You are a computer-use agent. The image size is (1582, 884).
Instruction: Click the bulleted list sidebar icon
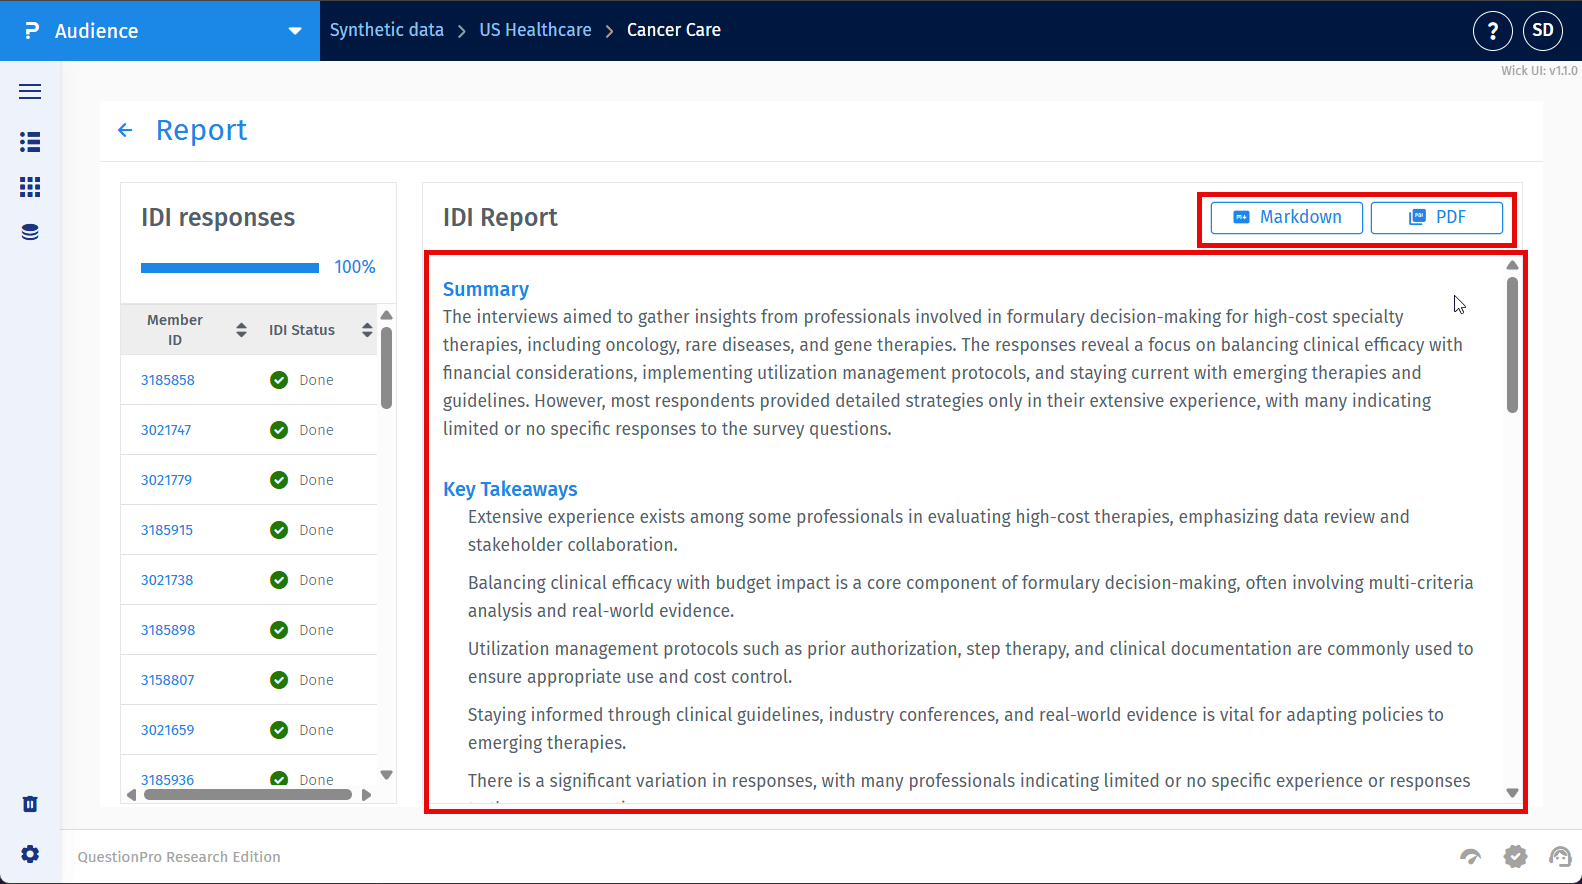(30, 142)
